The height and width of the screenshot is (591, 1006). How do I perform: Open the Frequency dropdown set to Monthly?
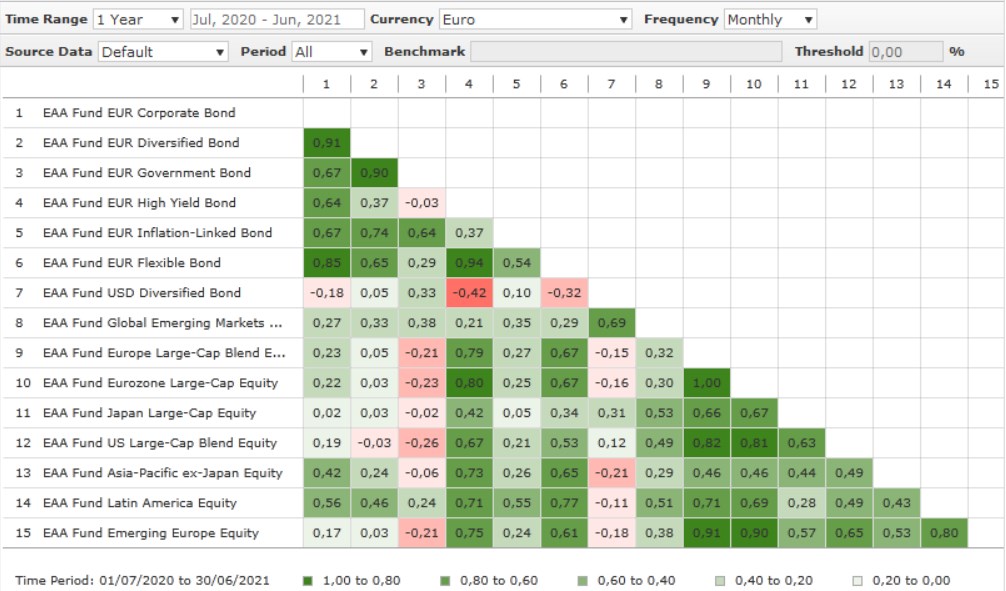pos(769,20)
